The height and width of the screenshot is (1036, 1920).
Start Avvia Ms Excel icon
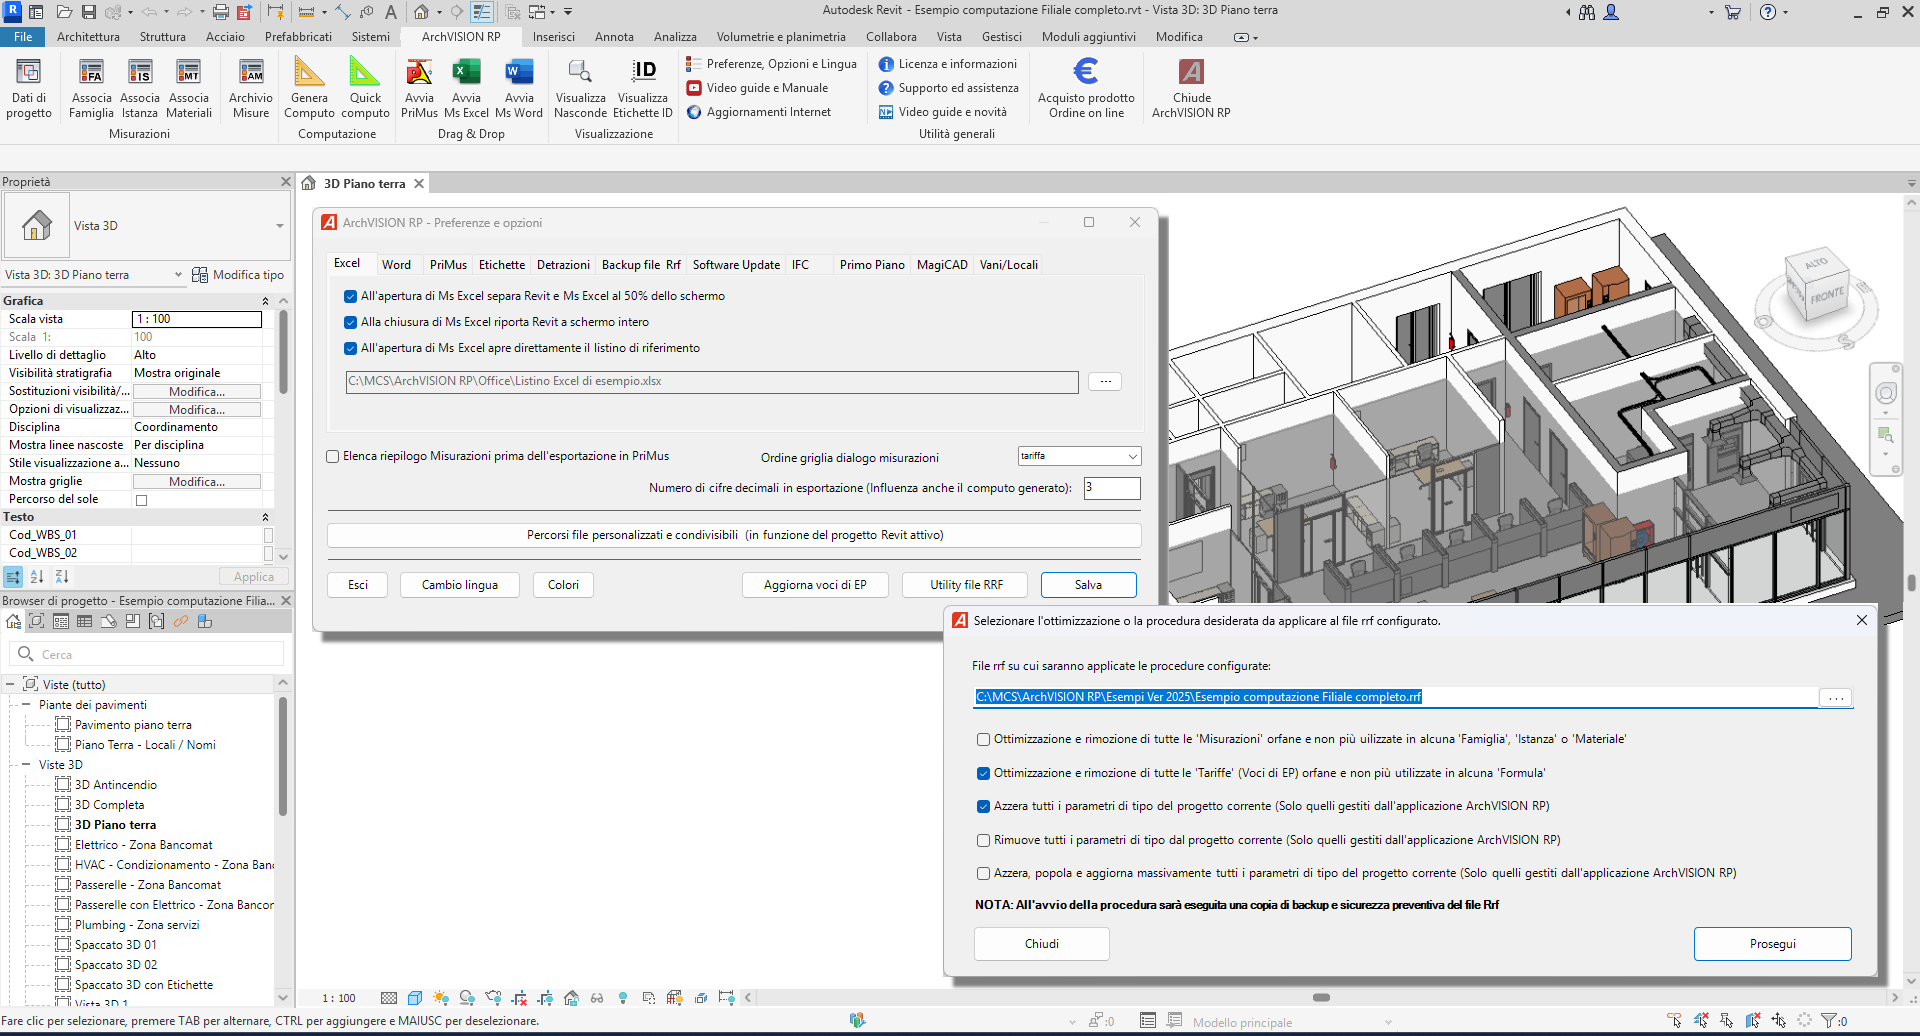[466, 88]
